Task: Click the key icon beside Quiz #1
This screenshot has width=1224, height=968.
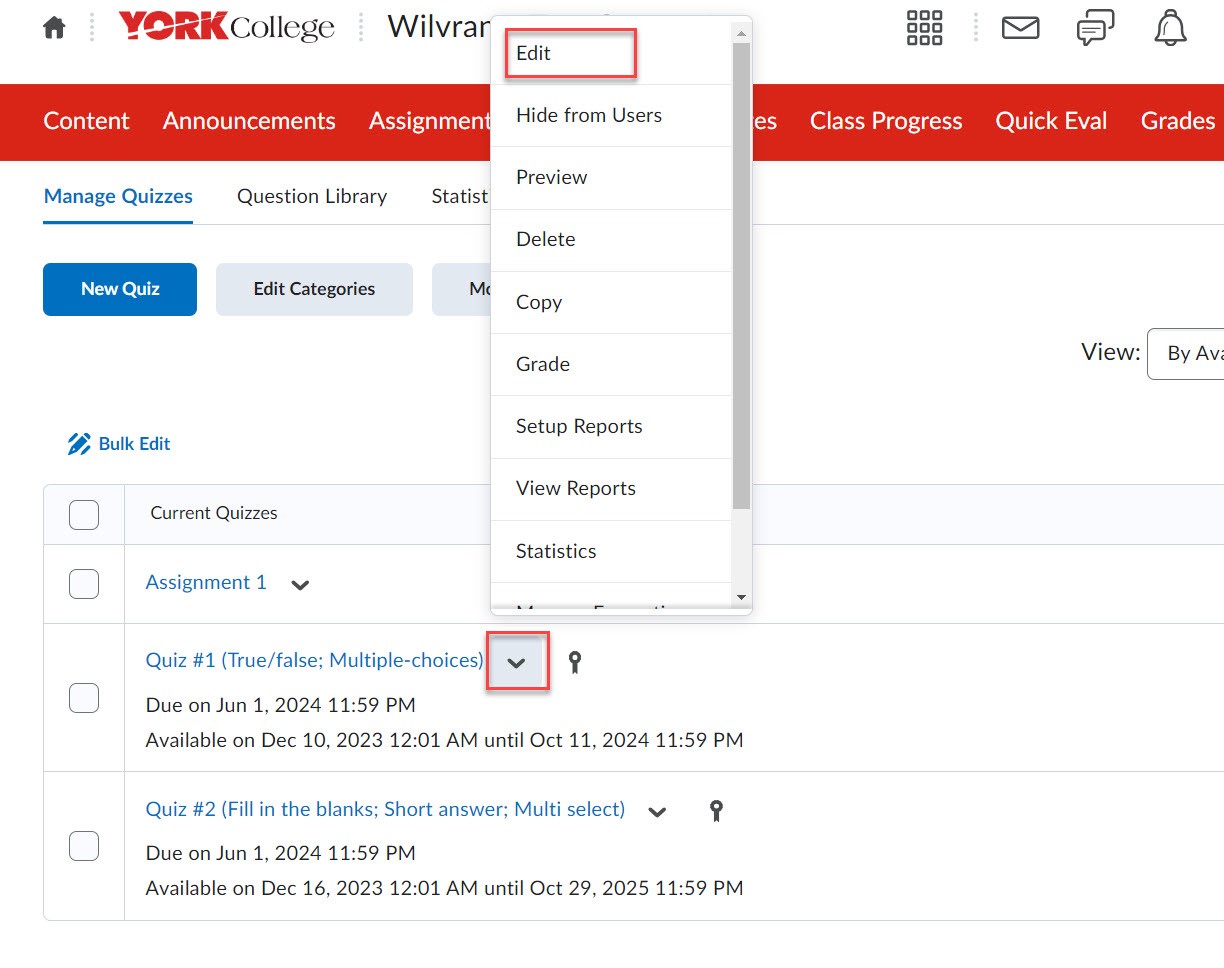Action: pos(575,661)
